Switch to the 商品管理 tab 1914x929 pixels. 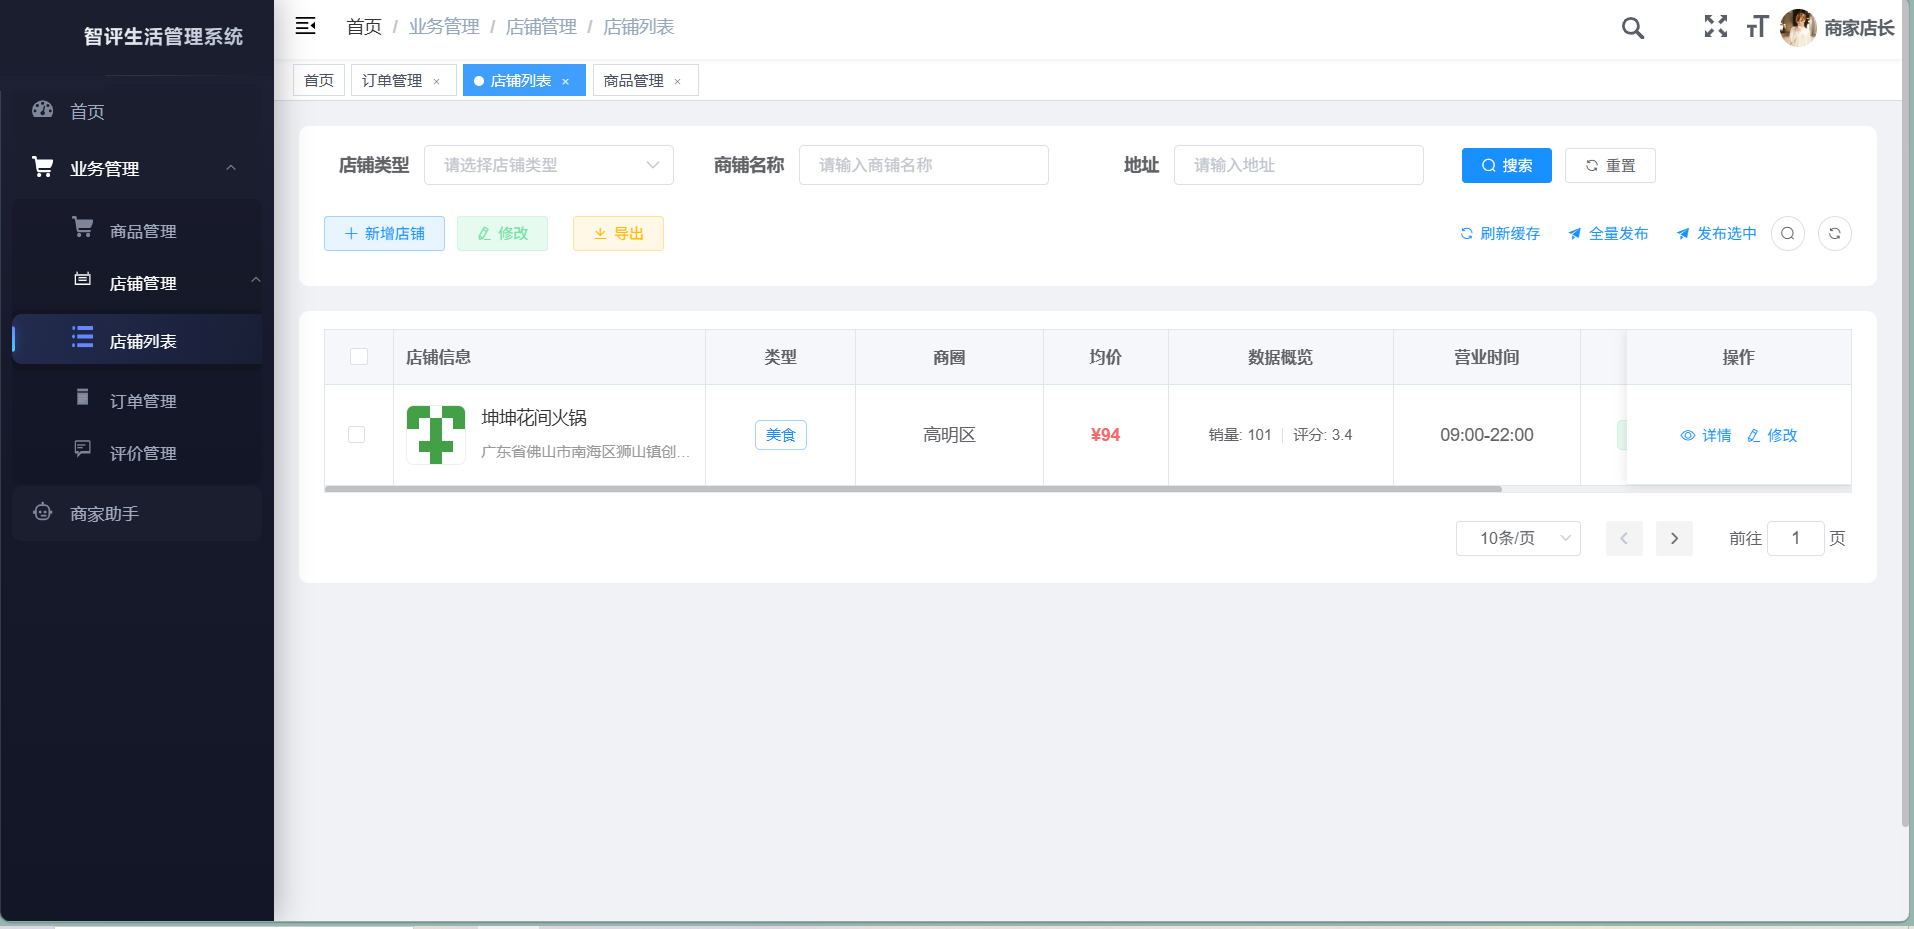tap(634, 81)
